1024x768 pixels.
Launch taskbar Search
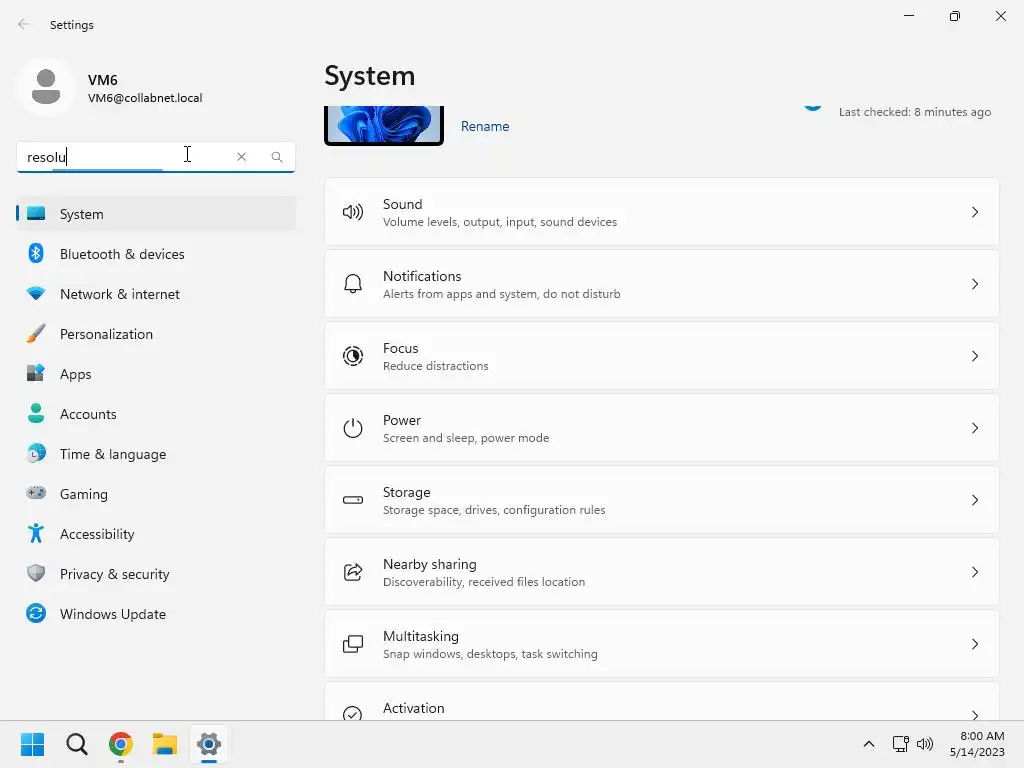76,744
